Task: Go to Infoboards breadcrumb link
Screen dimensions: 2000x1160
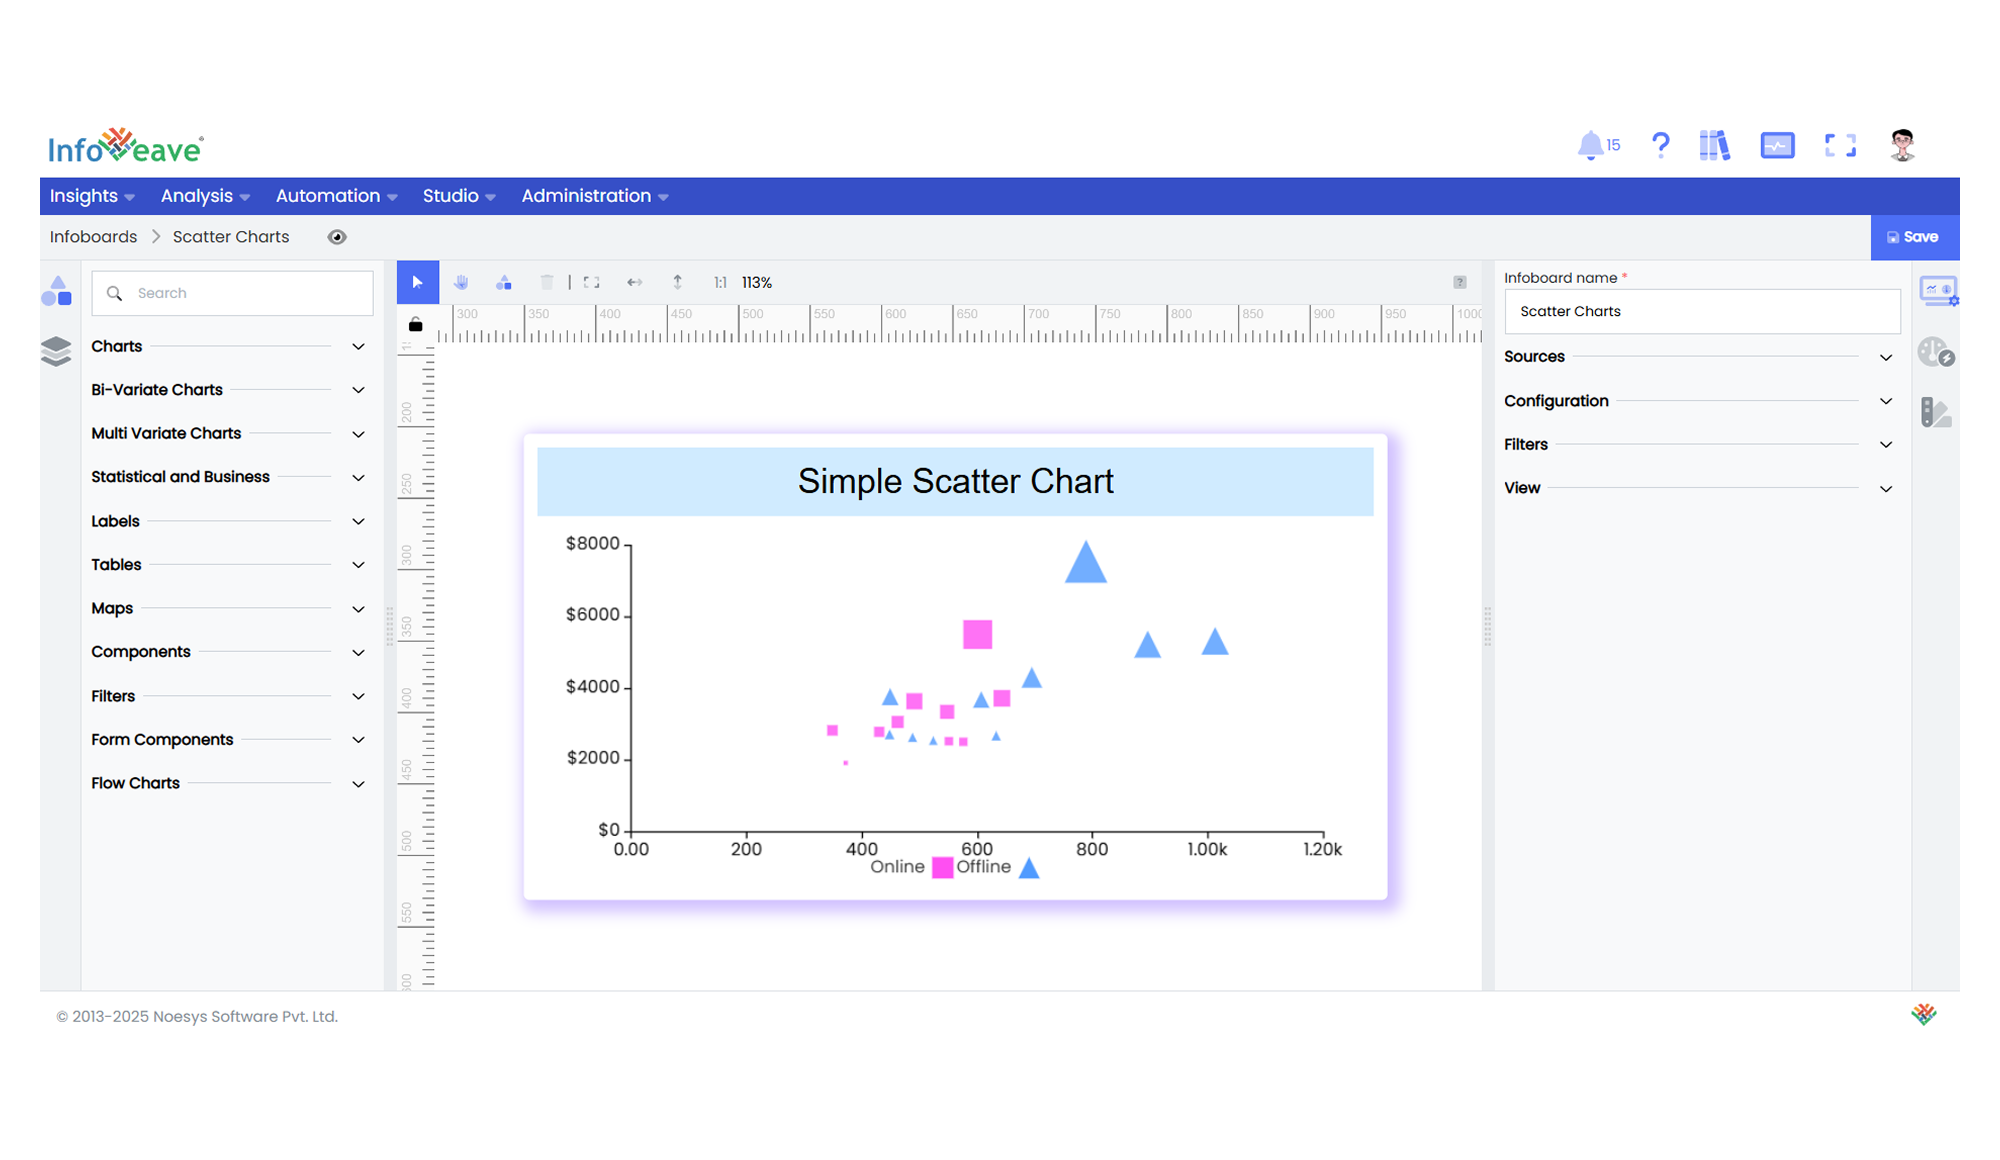Action: click(x=93, y=237)
